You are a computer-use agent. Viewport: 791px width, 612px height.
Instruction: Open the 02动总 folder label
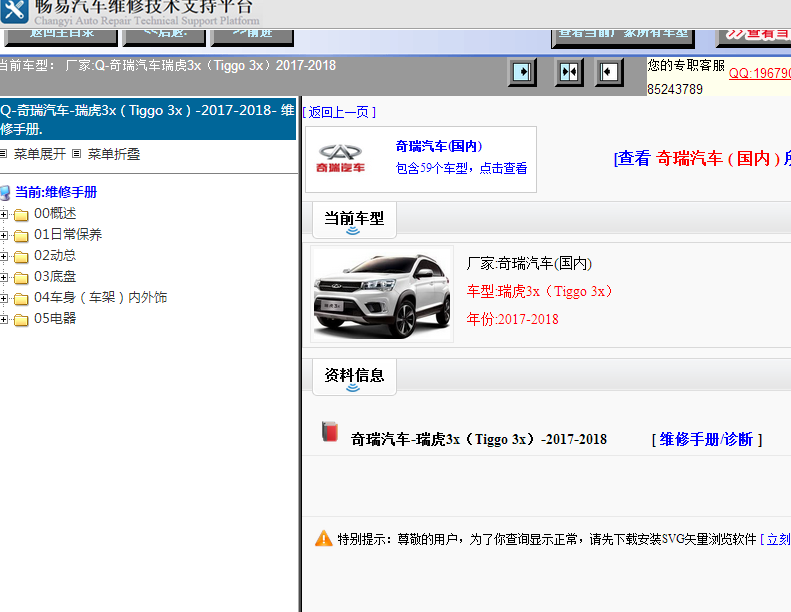55,255
